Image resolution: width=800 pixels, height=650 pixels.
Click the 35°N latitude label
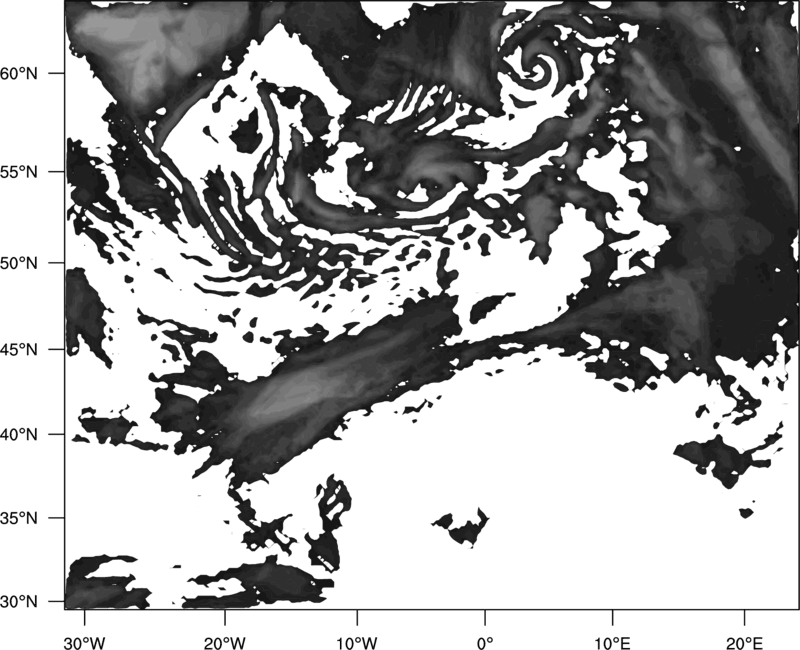19,518
